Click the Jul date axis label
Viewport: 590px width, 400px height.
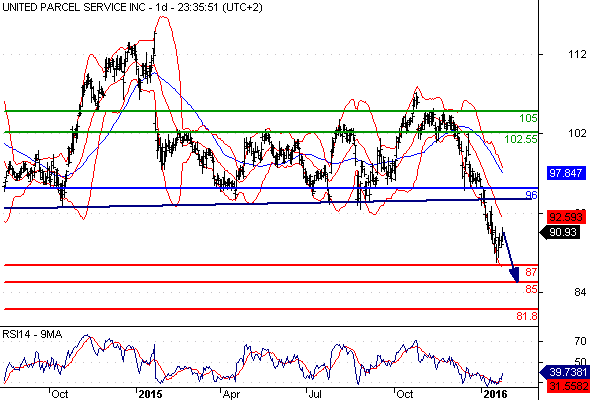(315, 394)
